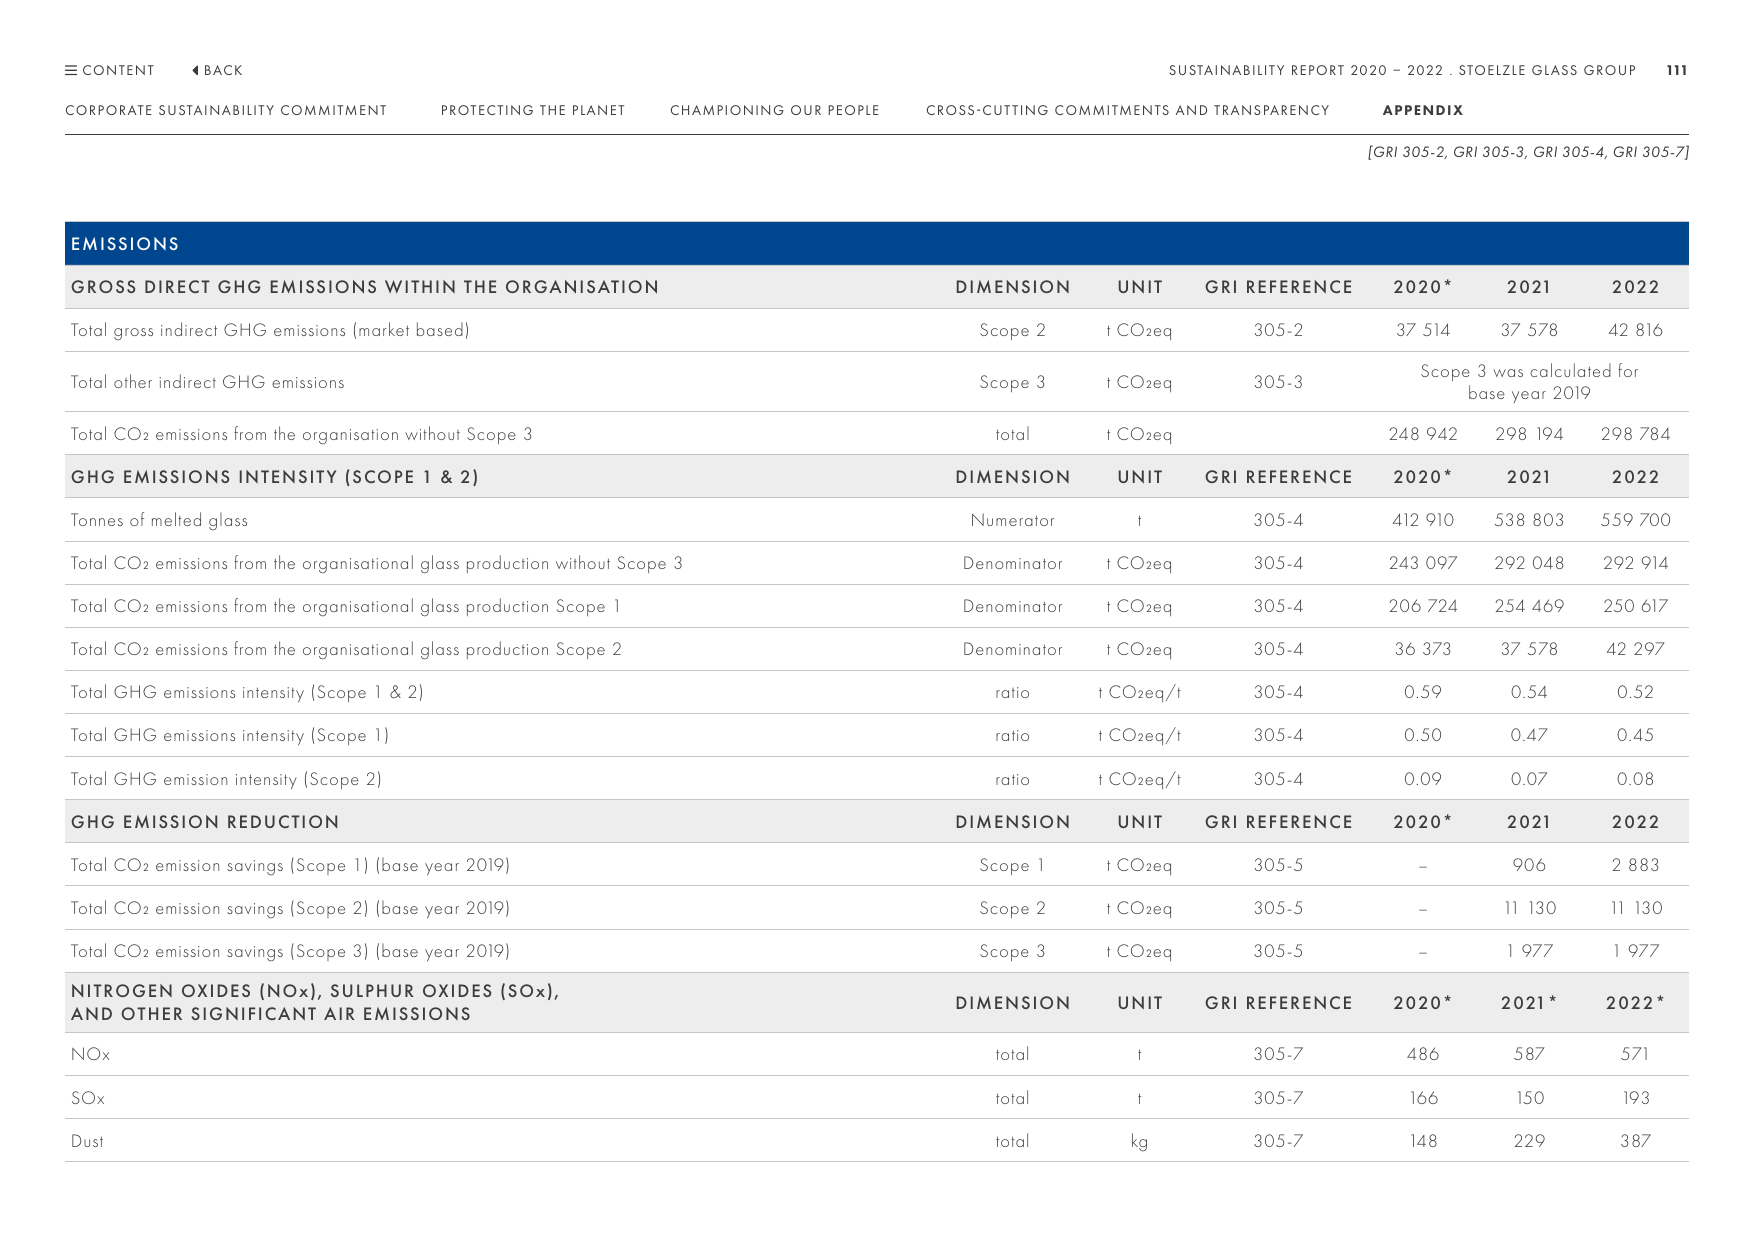Click the Gross Direct GHG Emissions heading
1754x1241 pixels.
point(365,287)
